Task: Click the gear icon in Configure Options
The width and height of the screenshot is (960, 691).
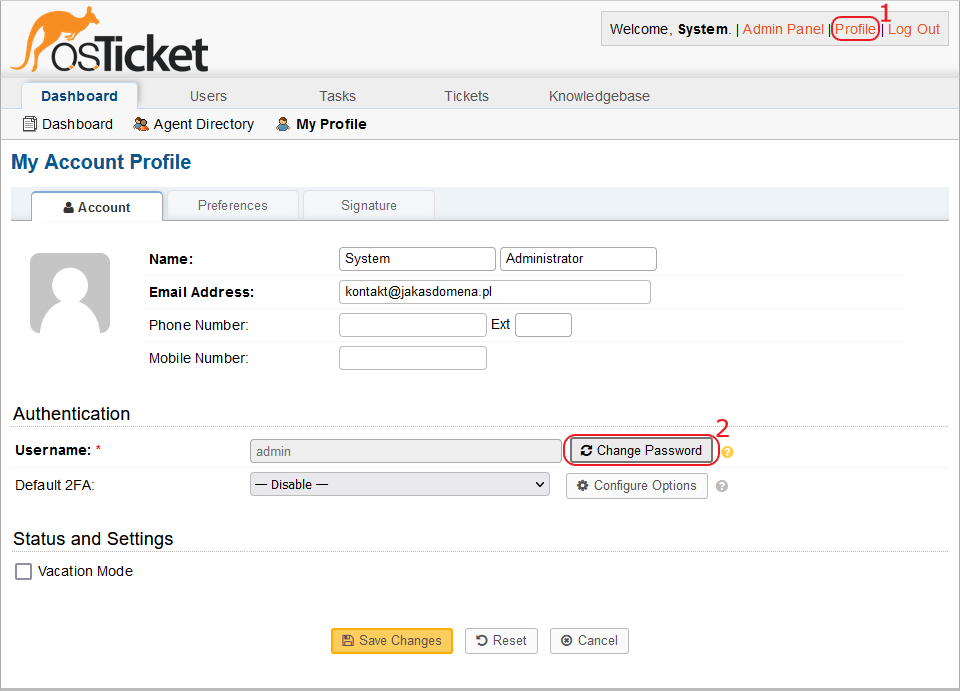Action: pyautogui.click(x=583, y=485)
